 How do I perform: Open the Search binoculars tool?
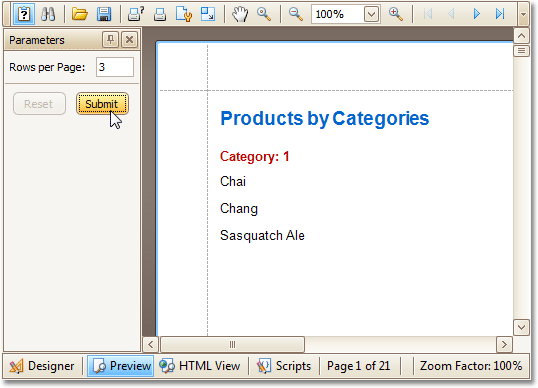point(48,14)
